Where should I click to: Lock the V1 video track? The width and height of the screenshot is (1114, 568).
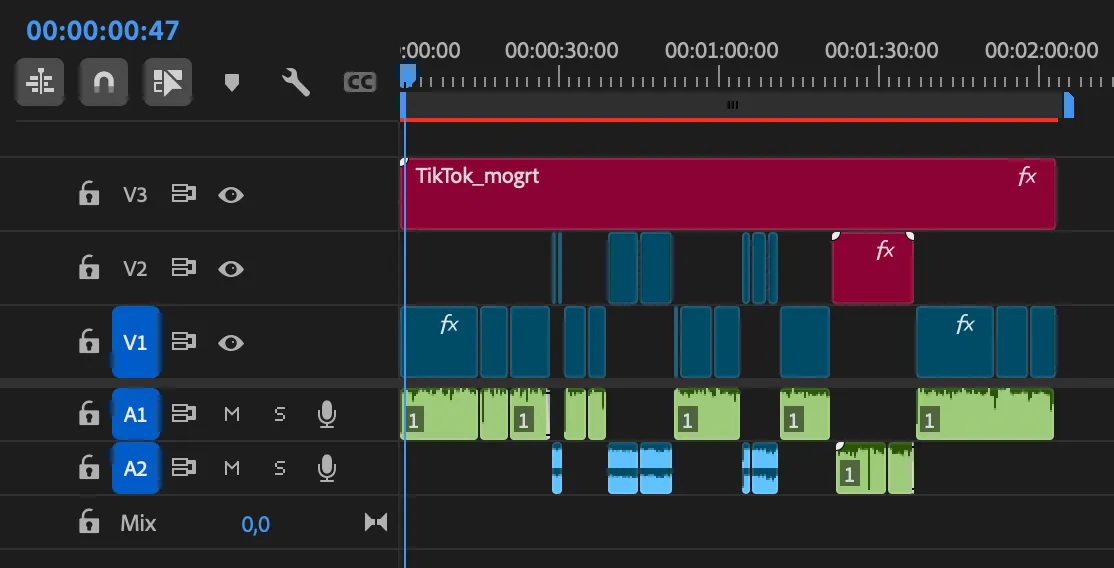89,342
